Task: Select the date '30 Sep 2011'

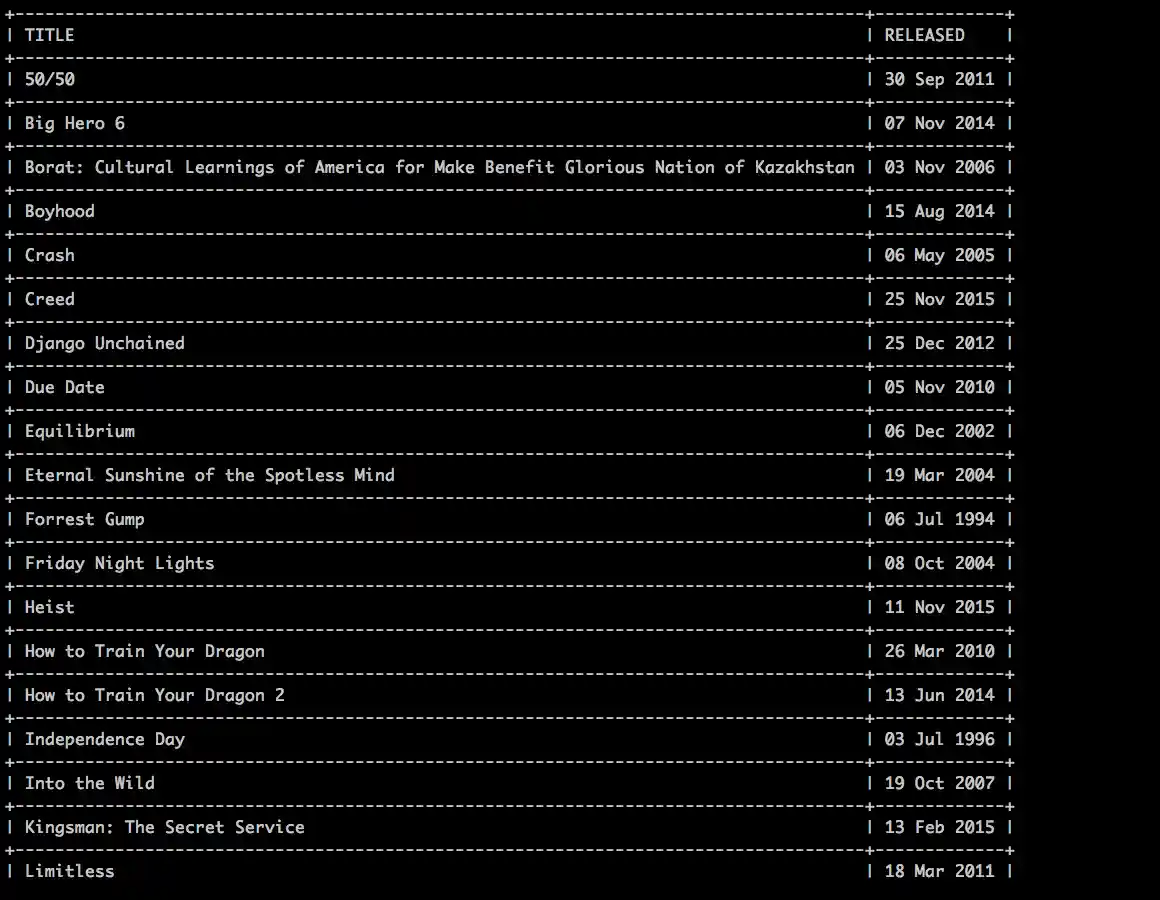Action: coord(940,79)
